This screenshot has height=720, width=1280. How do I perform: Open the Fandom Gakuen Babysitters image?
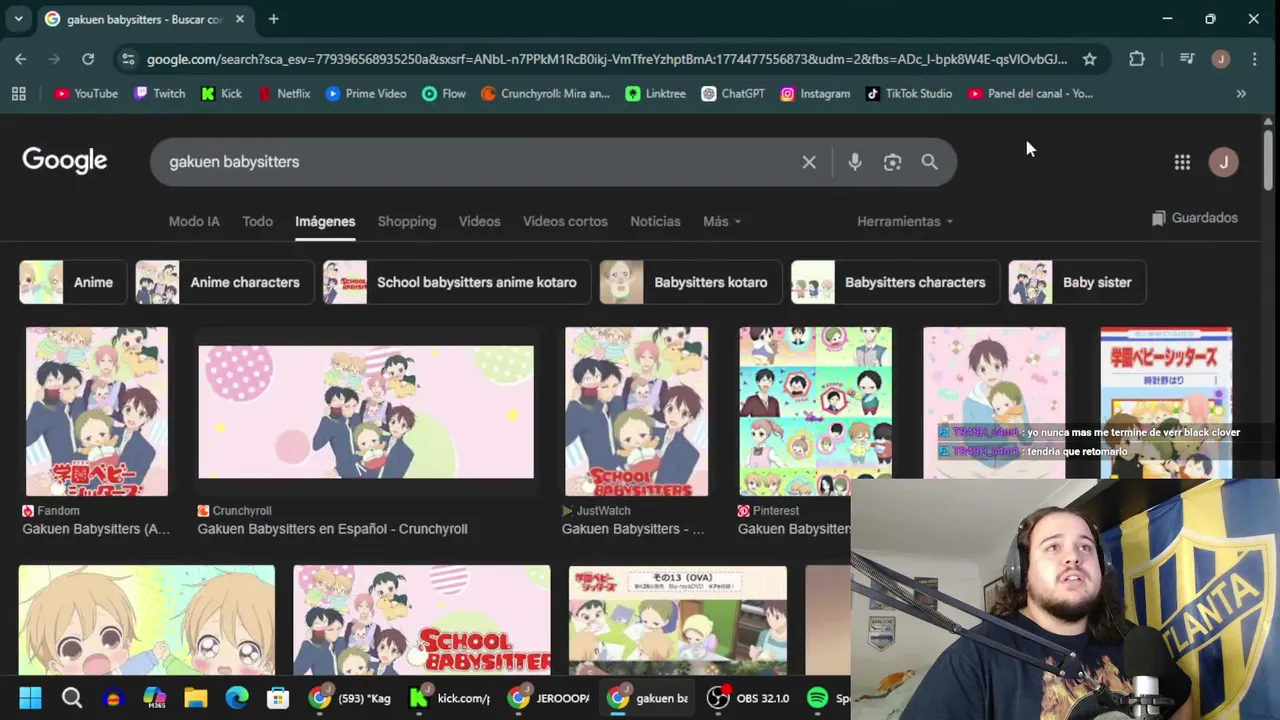click(x=97, y=411)
